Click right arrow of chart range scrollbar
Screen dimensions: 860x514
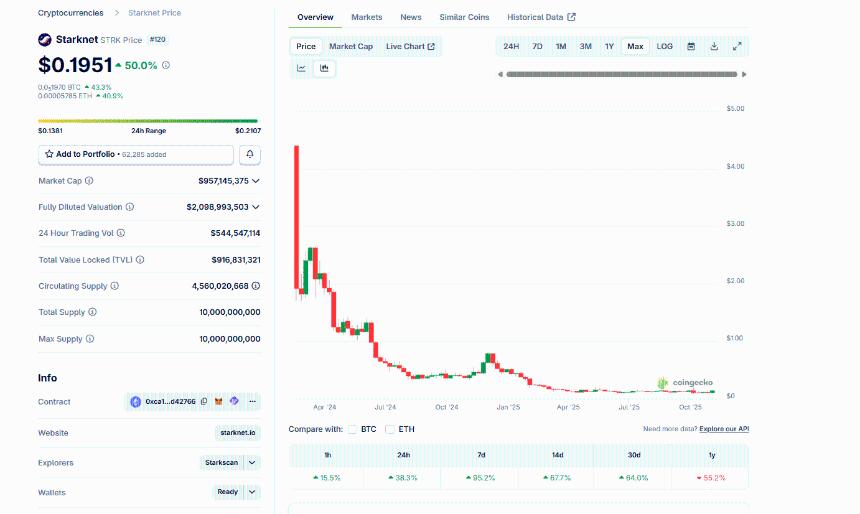[x=744, y=74]
